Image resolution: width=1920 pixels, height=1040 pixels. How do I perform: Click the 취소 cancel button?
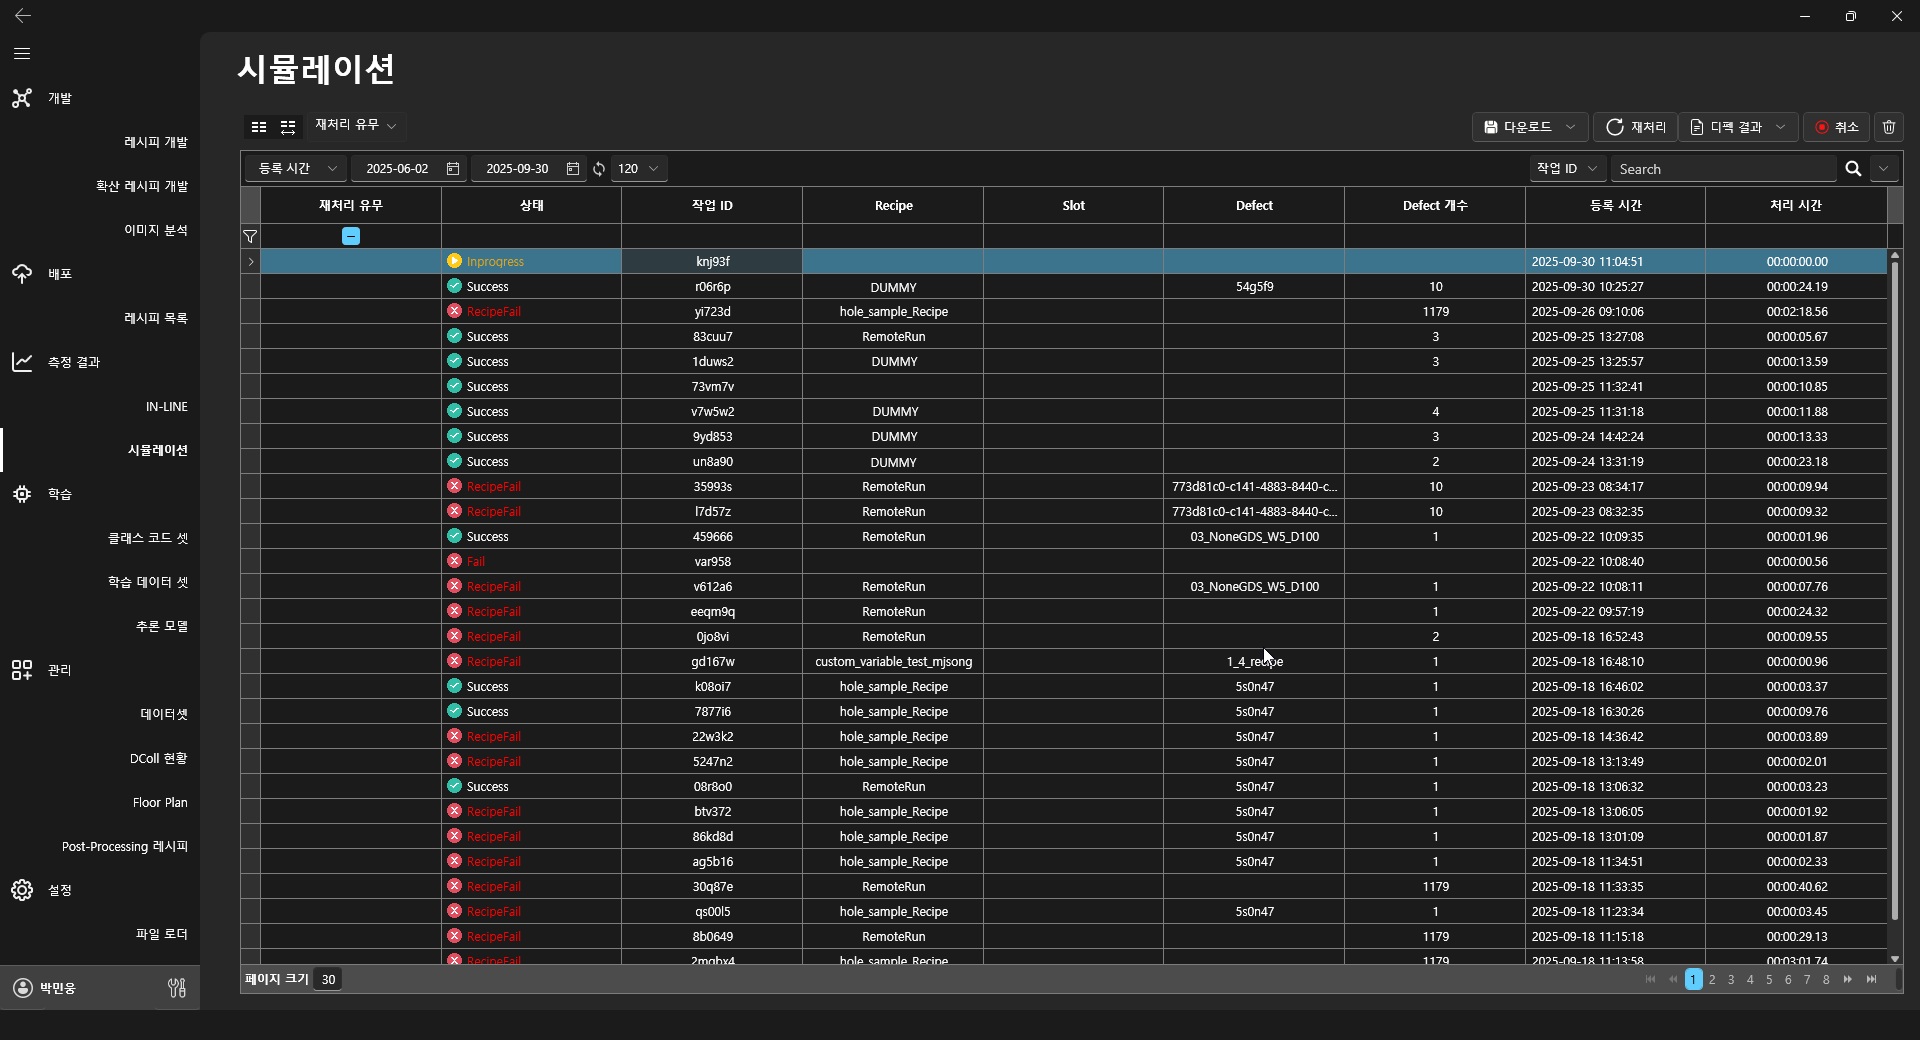click(1837, 127)
